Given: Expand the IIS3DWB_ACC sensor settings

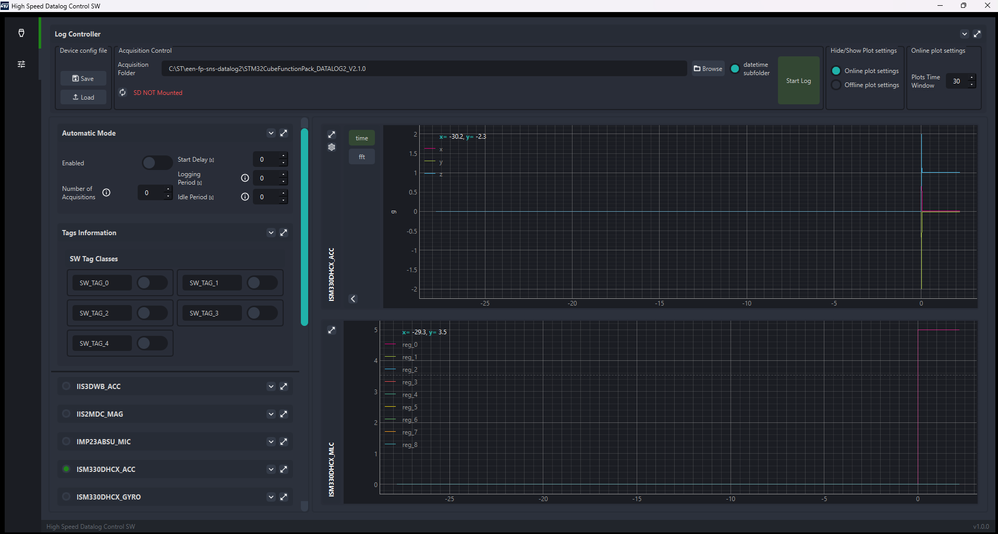Looking at the screenshot, I should (270, 386).
